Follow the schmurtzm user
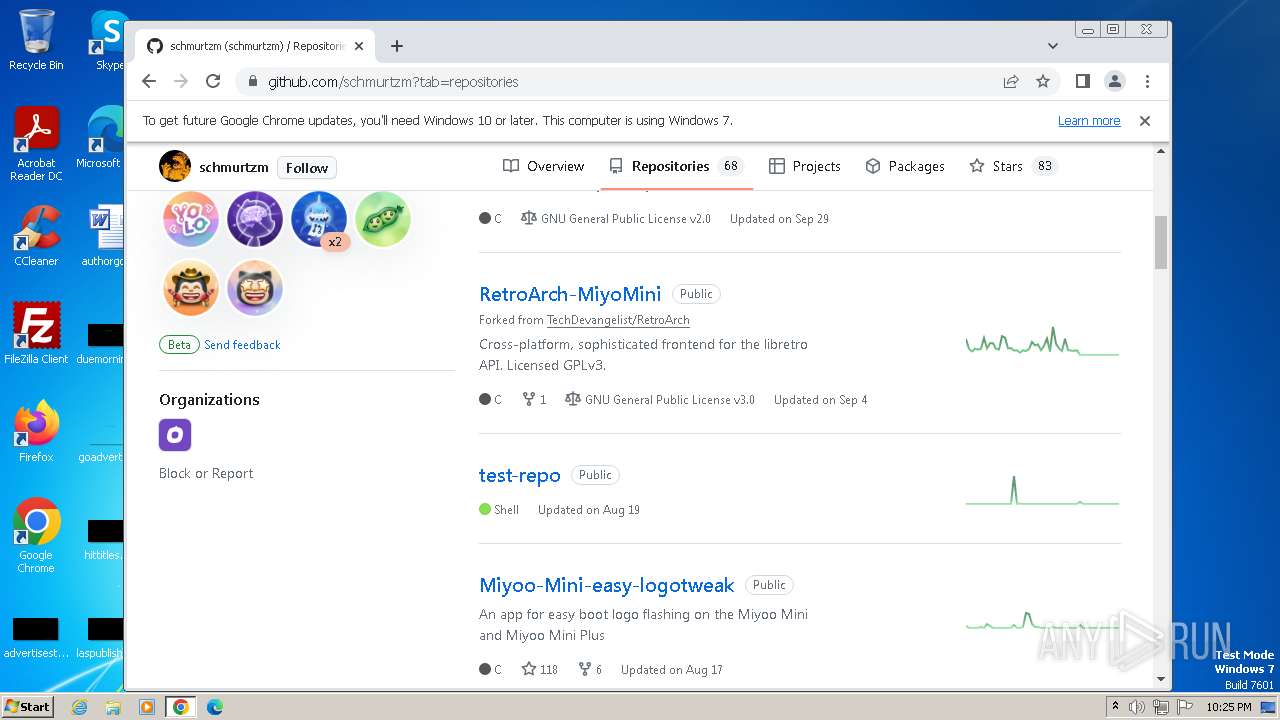This screenshot has height=720, width=1280. click(307, 168)
